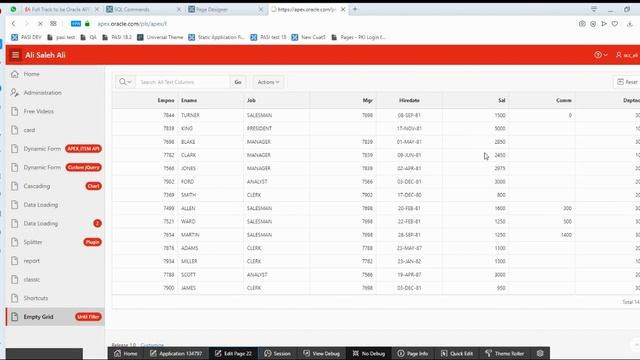The image size is (640, 360).
Task: Open the Ename column header menu
Action: click(x=189, y=100)
